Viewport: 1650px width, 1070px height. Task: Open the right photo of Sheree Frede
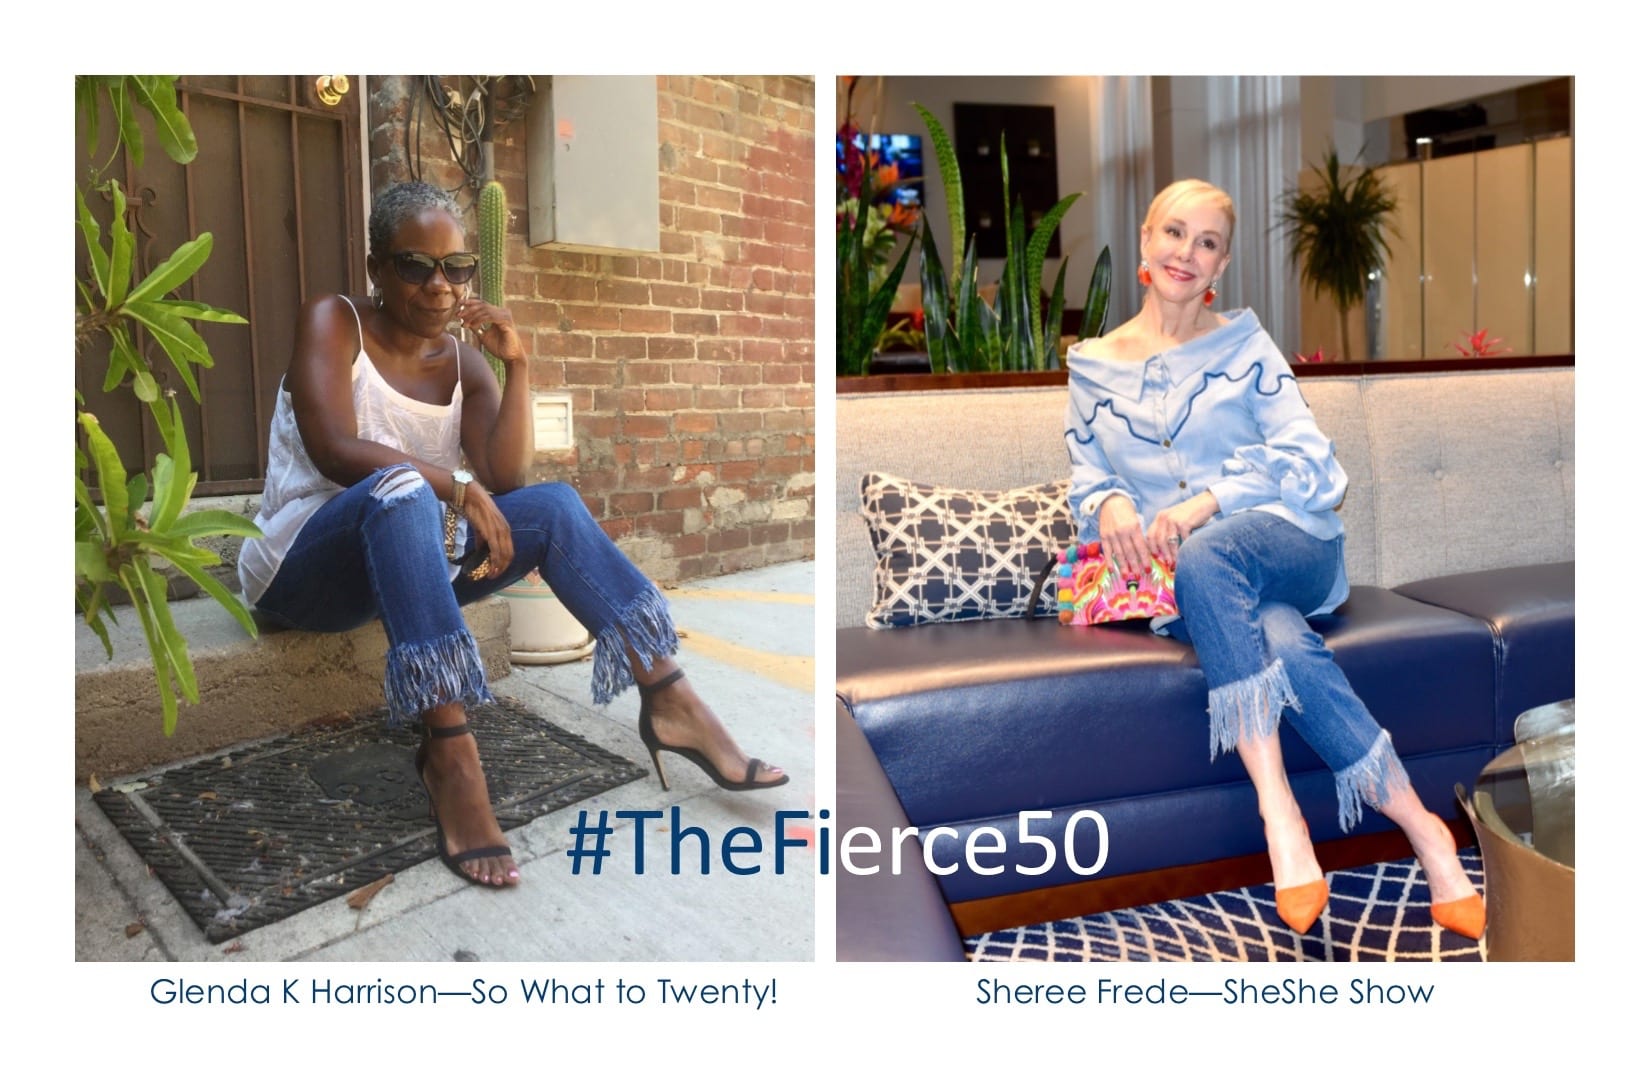click(x=1205, y=518)
